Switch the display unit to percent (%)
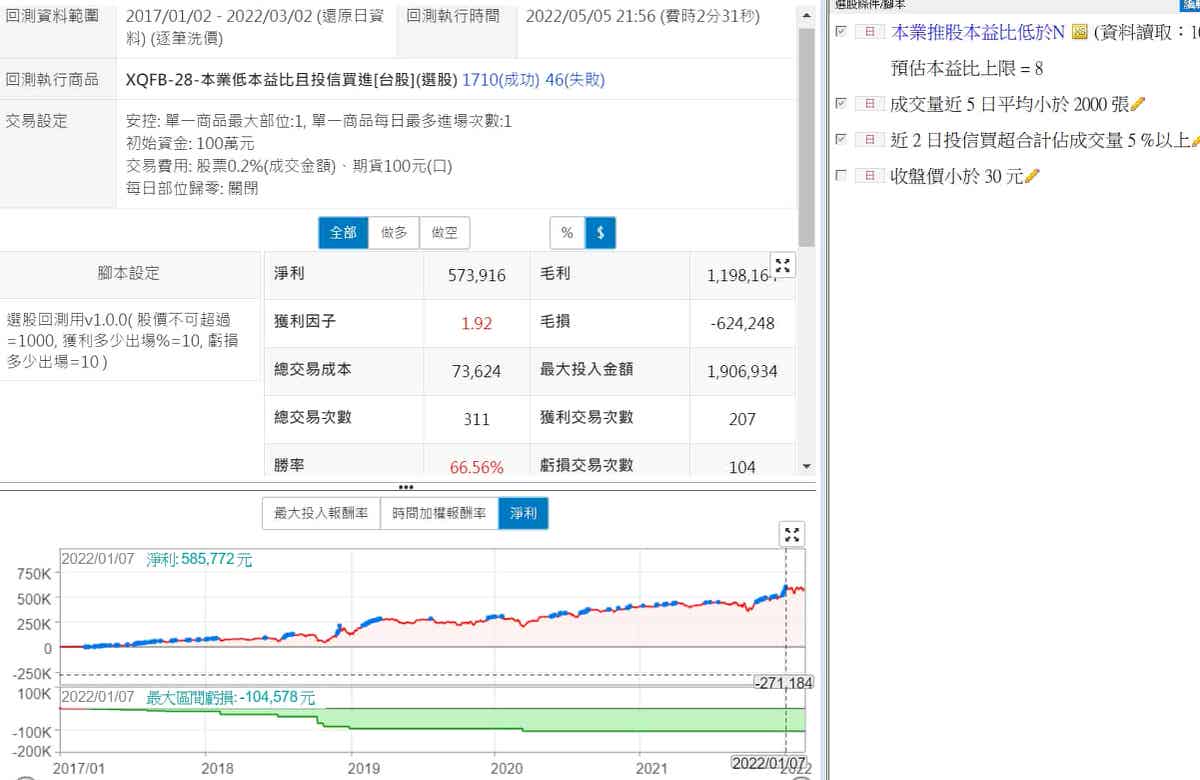Screen dimensions: 1200x780 (567, 233)
